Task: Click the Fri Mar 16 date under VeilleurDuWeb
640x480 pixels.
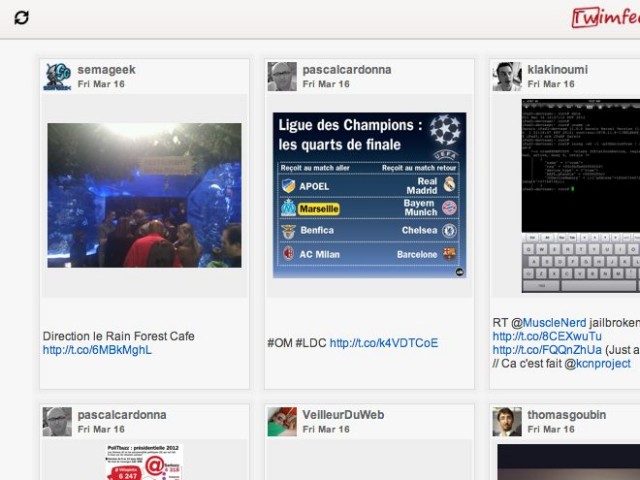Action: point(326,429)
